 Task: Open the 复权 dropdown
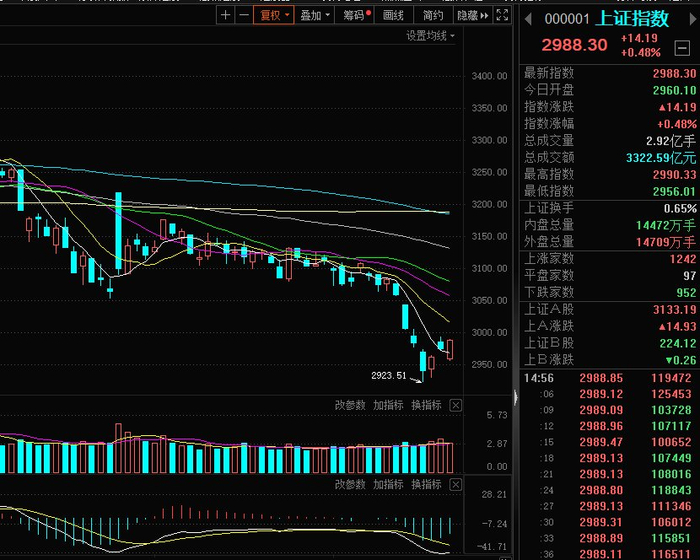tap(274, 15)
